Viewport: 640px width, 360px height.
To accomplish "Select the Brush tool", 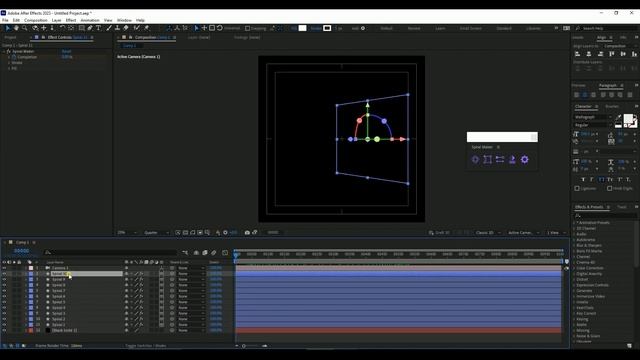I will pos(109,28).
